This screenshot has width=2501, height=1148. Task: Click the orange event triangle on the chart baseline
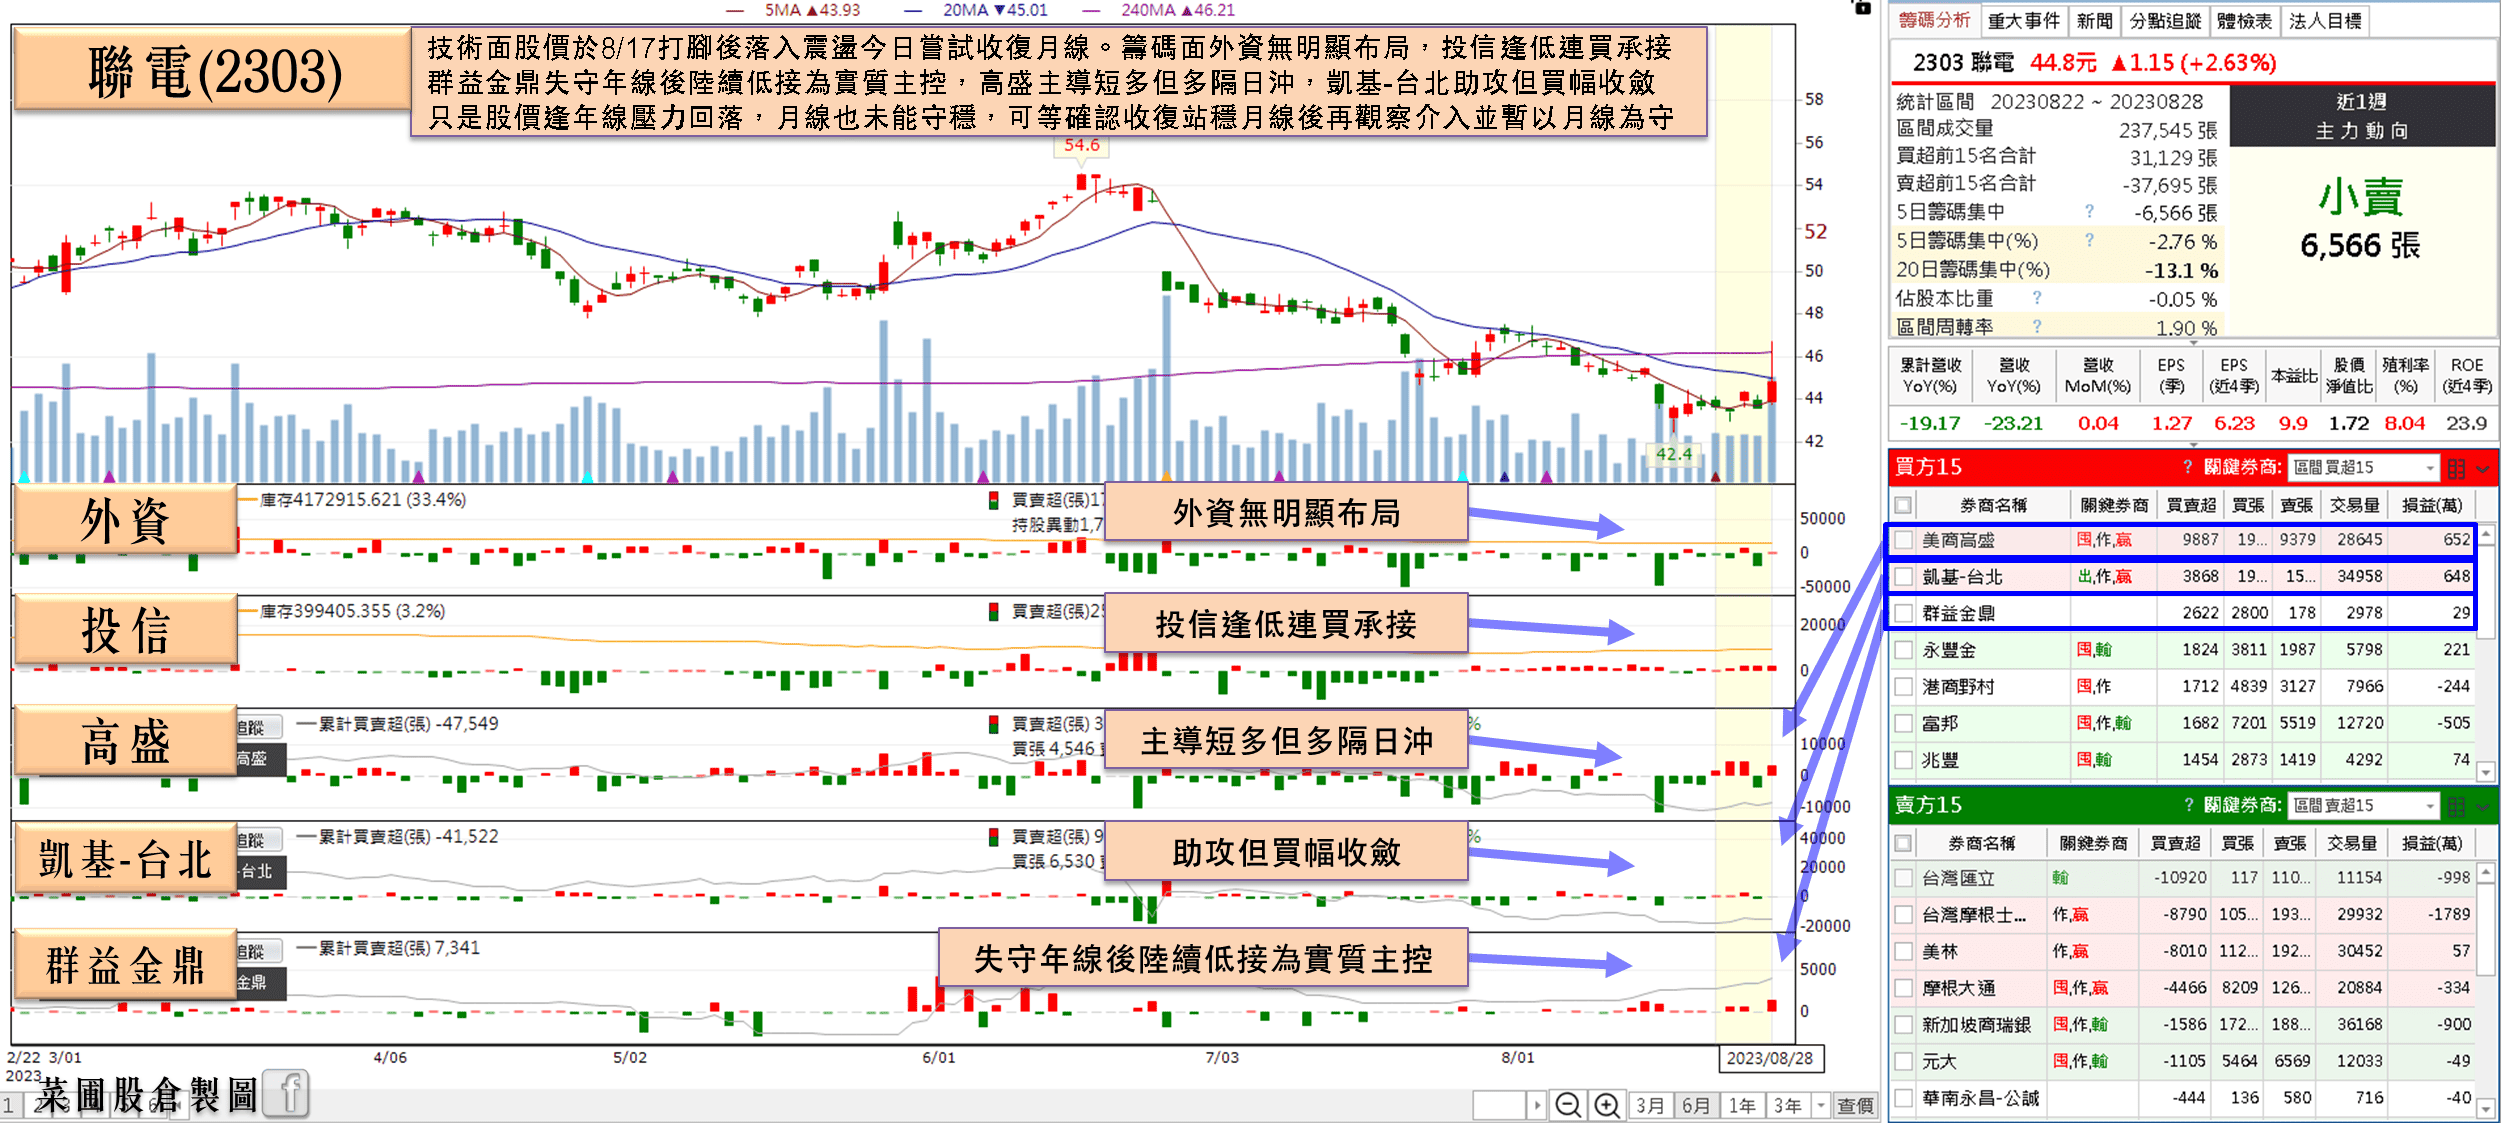click(1166, 477)
